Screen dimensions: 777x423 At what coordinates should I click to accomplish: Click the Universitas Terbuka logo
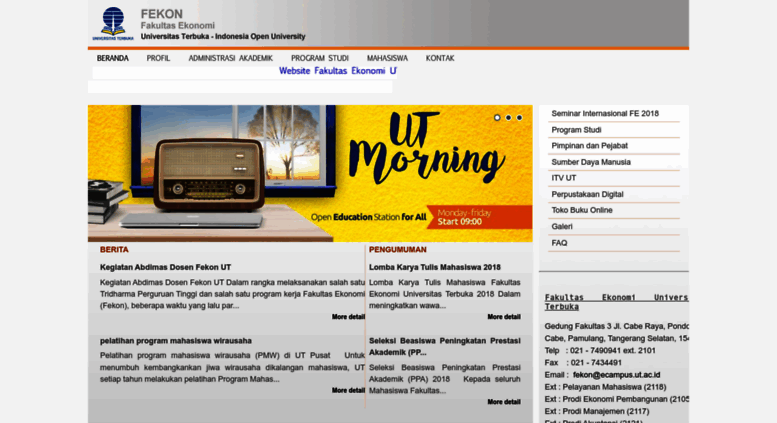pyautogui.click(x=113, y=24)
